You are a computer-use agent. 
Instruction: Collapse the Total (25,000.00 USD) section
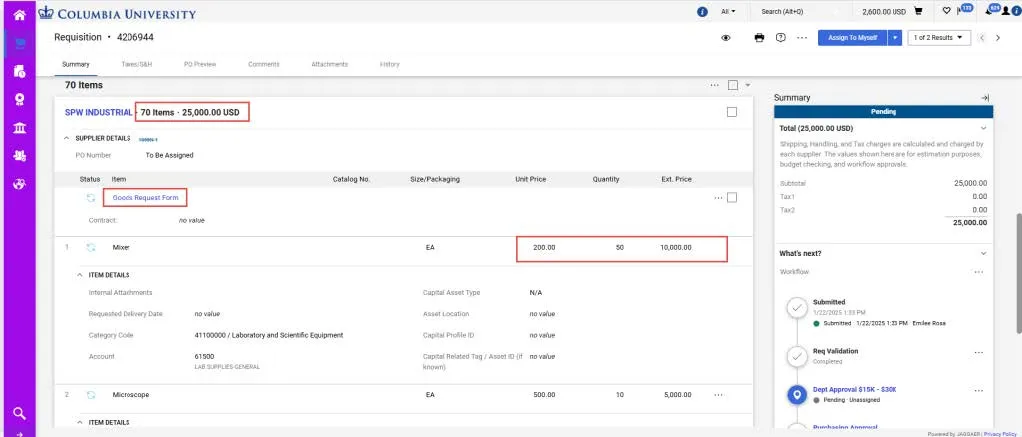coord(984,128)
